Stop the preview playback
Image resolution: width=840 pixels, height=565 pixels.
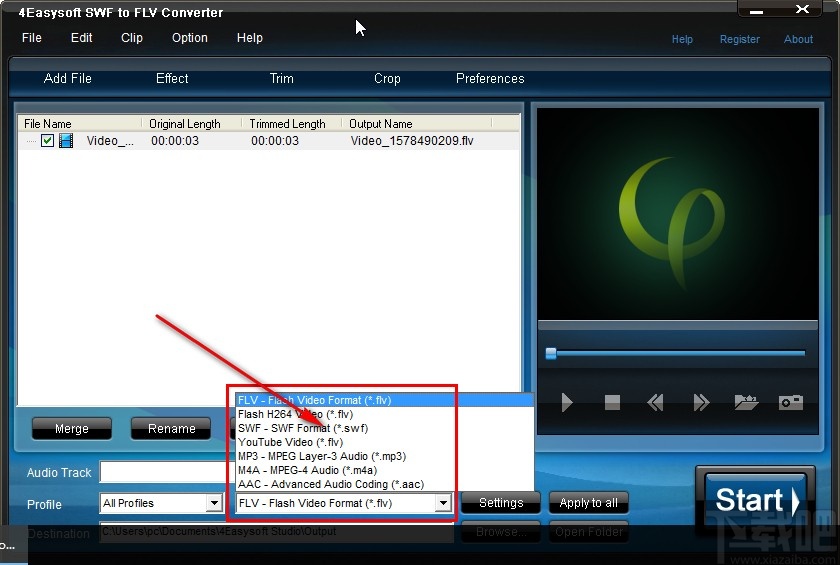coord(612,402)
